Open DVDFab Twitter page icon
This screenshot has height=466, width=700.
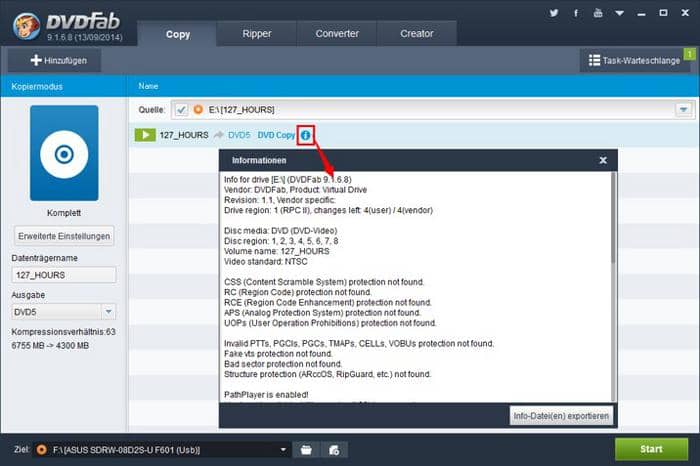click(554, 13)
